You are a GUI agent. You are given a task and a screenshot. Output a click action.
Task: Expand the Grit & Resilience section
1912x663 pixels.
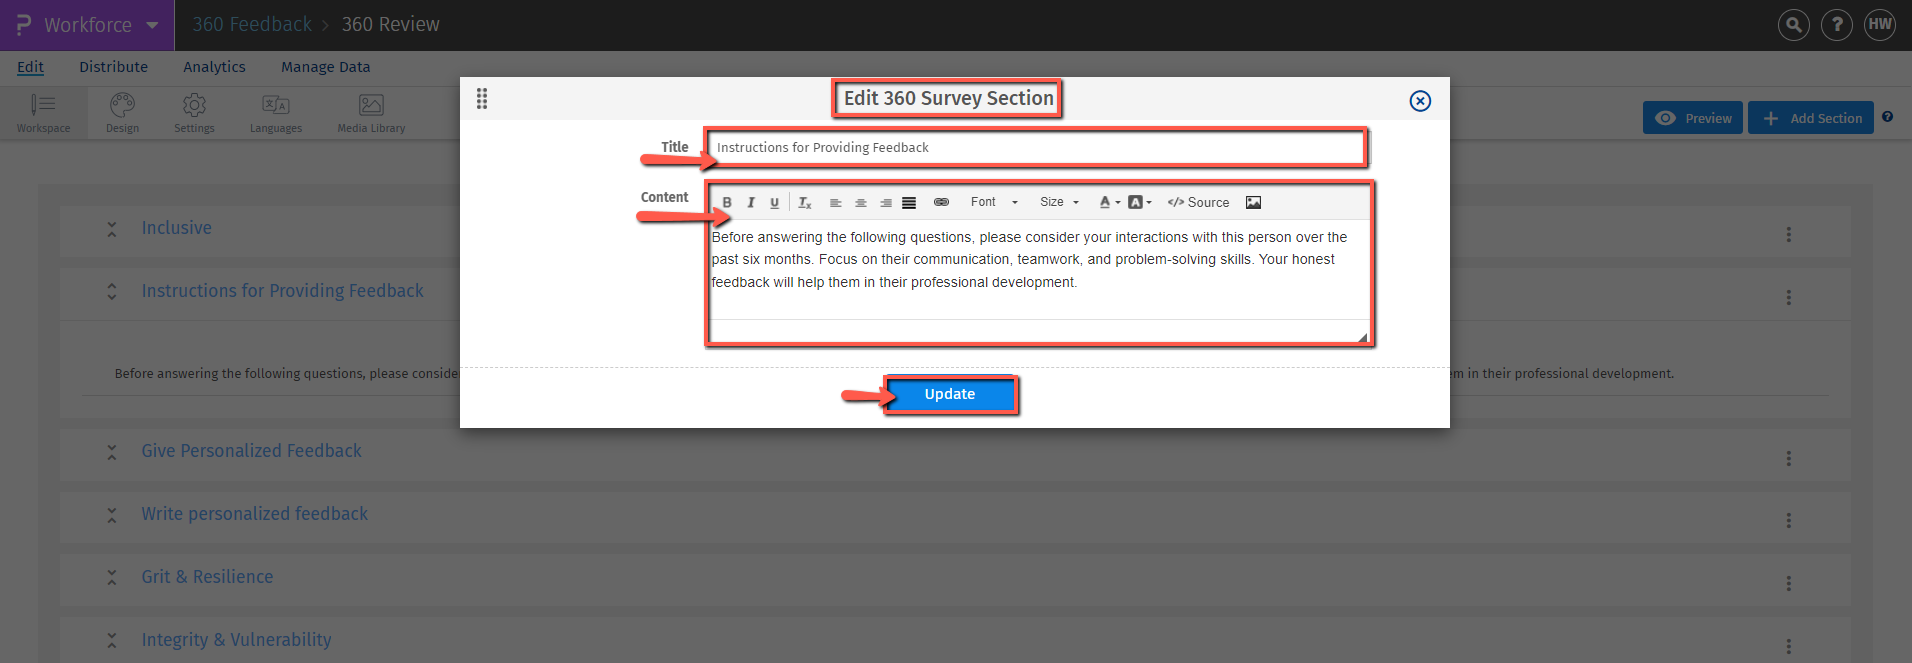[112, 578]
